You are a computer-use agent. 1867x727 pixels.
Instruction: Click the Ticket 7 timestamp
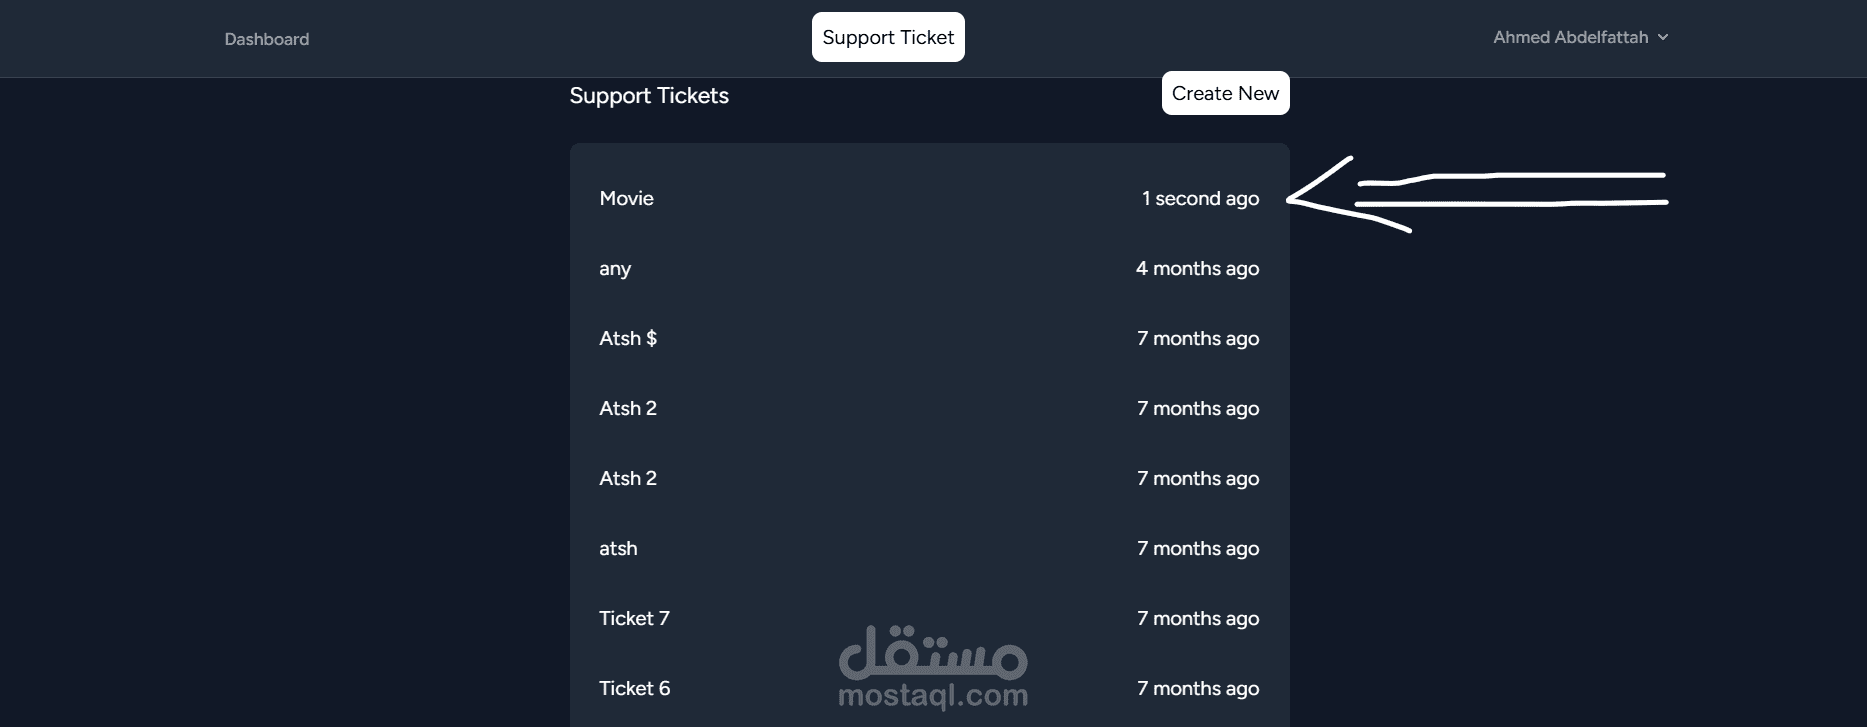[1198, 618]
